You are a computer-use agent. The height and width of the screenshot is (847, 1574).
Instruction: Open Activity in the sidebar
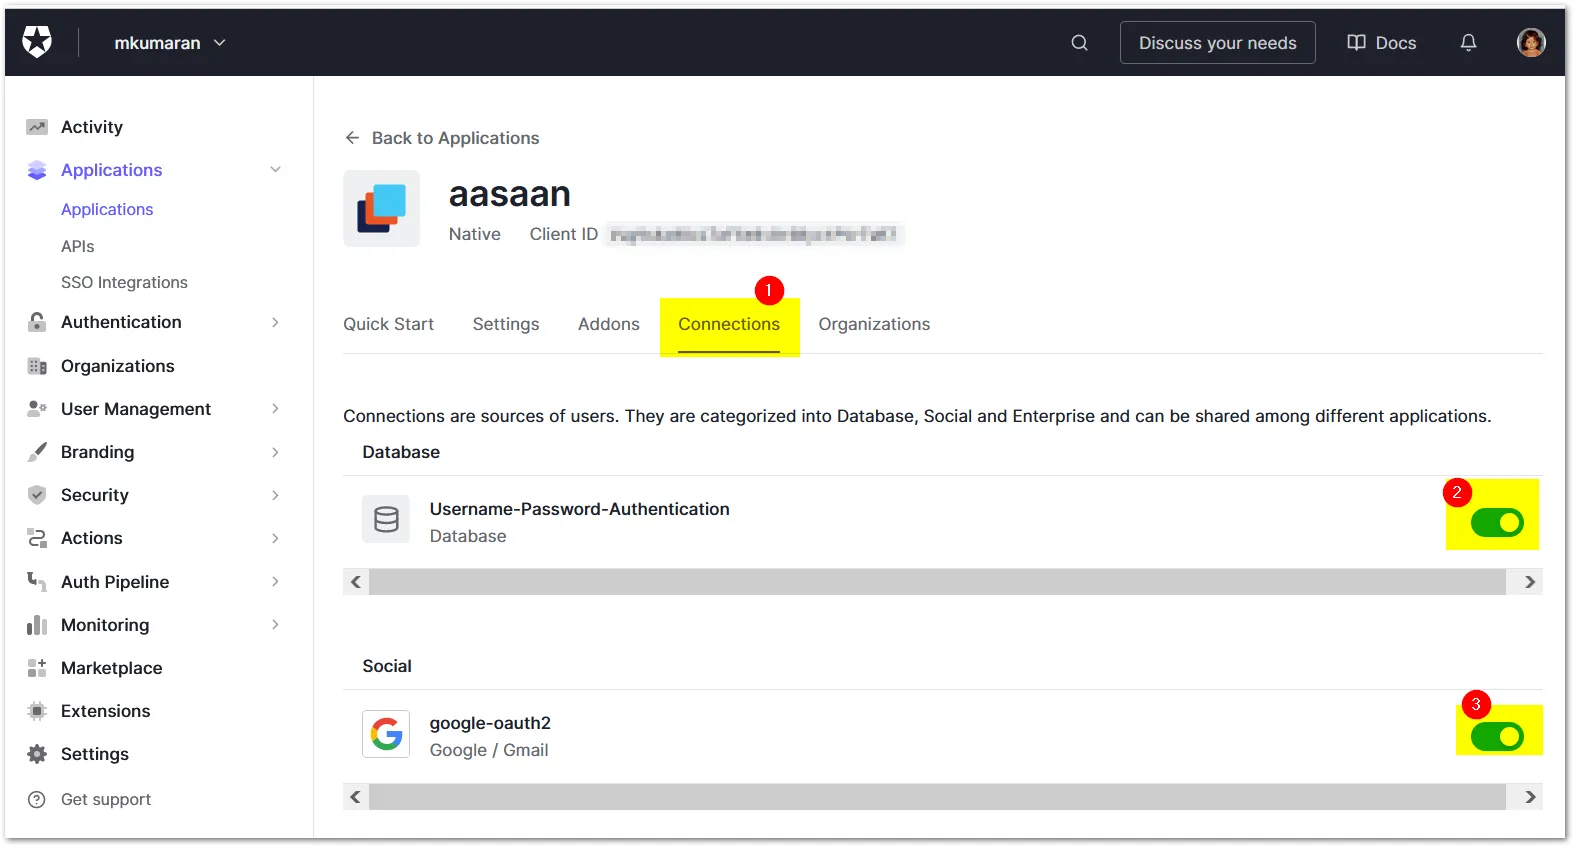click(92, 127)
